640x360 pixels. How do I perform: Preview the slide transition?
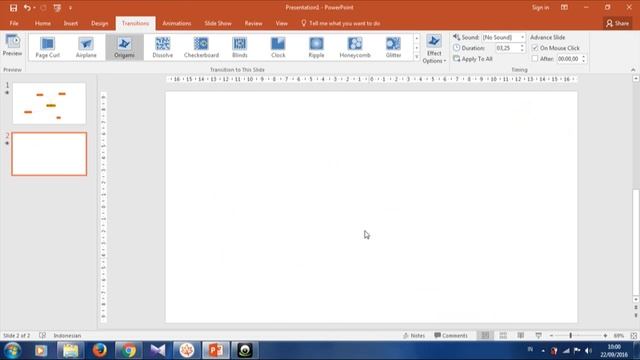click(x=12, y=45)
